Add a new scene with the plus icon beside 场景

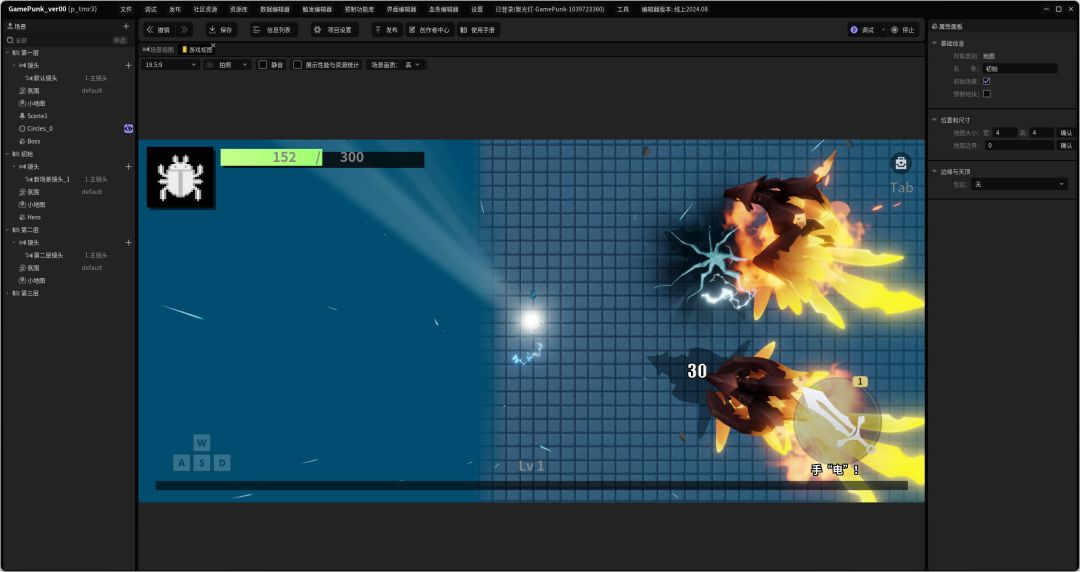coord(125,26)
